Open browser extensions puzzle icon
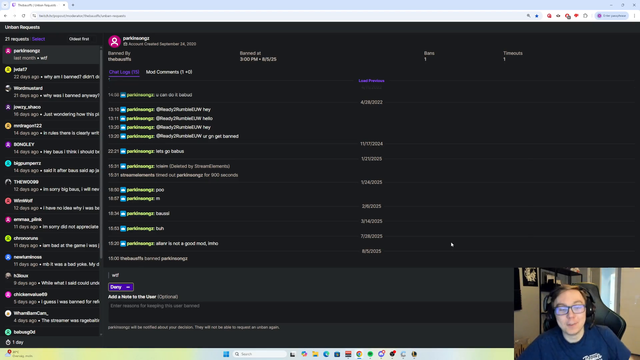This screenshot has height=360, width=640. tap(585, 16)
